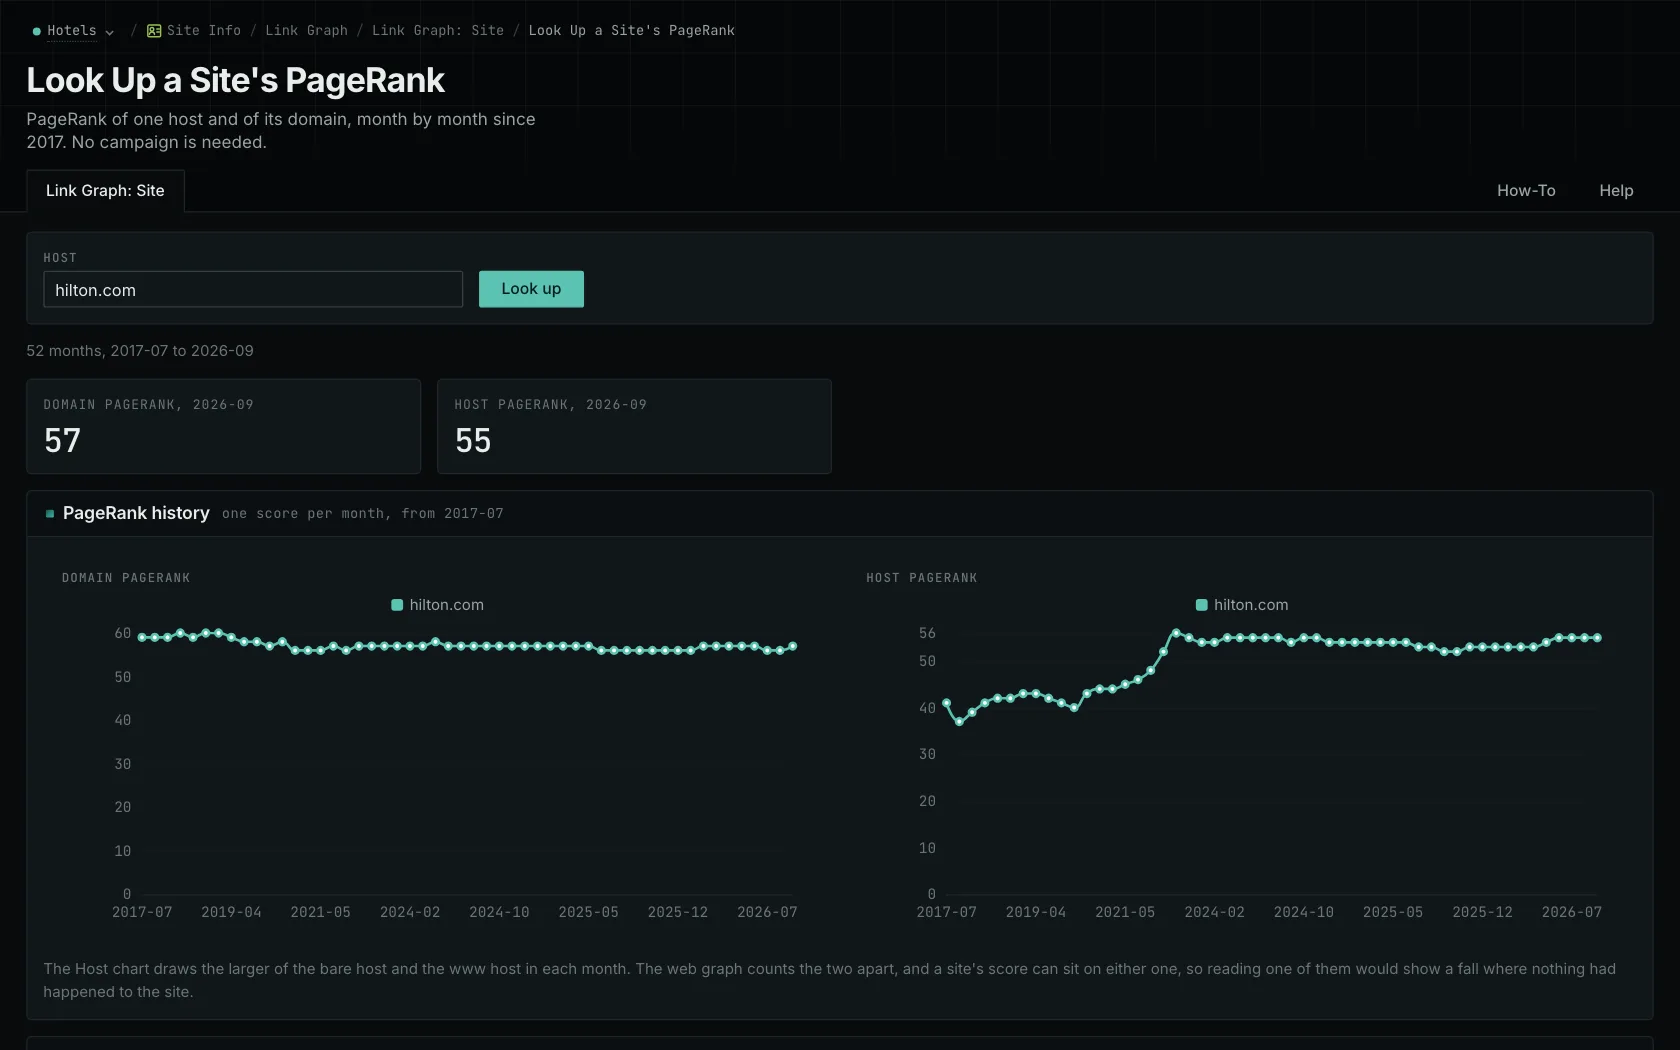
Task: Open the Help menu item
Action: coord(1616,191)
